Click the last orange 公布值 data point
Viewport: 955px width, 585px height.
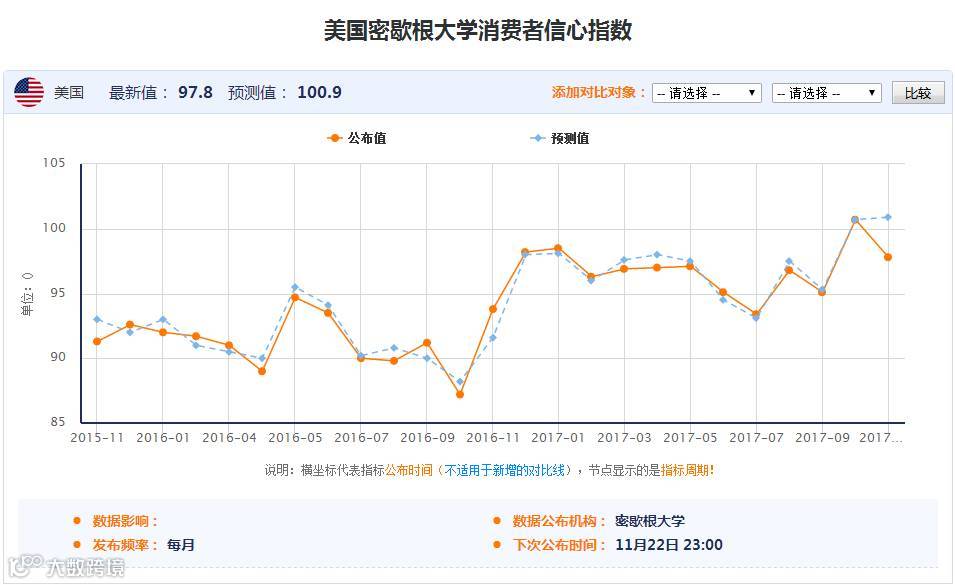[x=888, y=257]
